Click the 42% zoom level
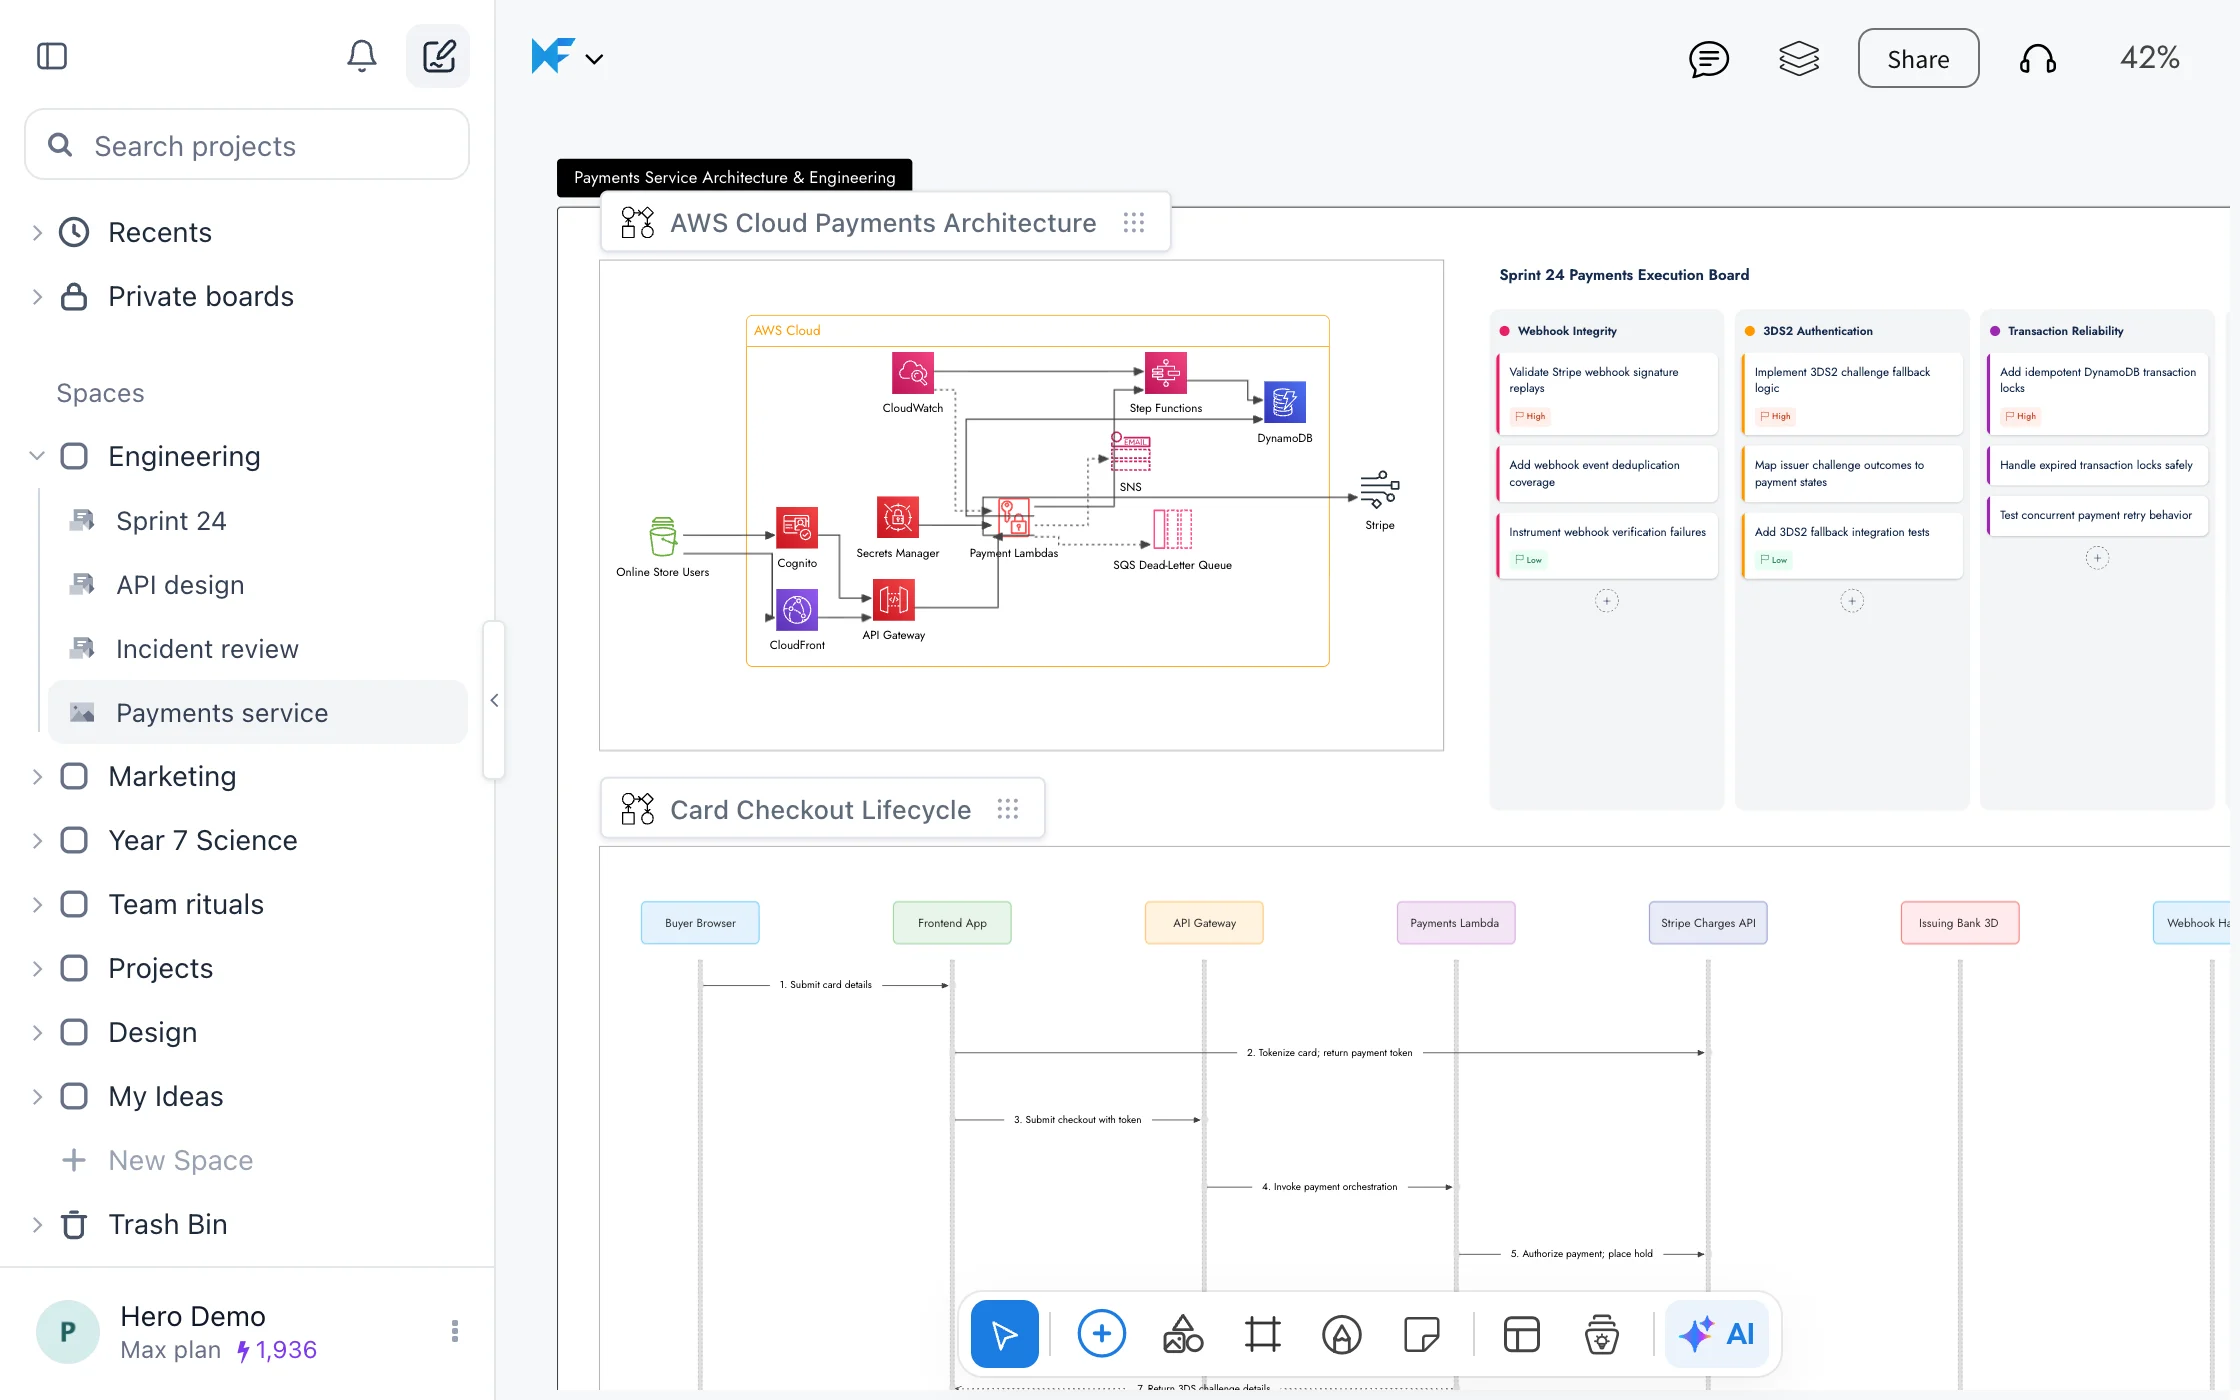 pos(2149,57)
